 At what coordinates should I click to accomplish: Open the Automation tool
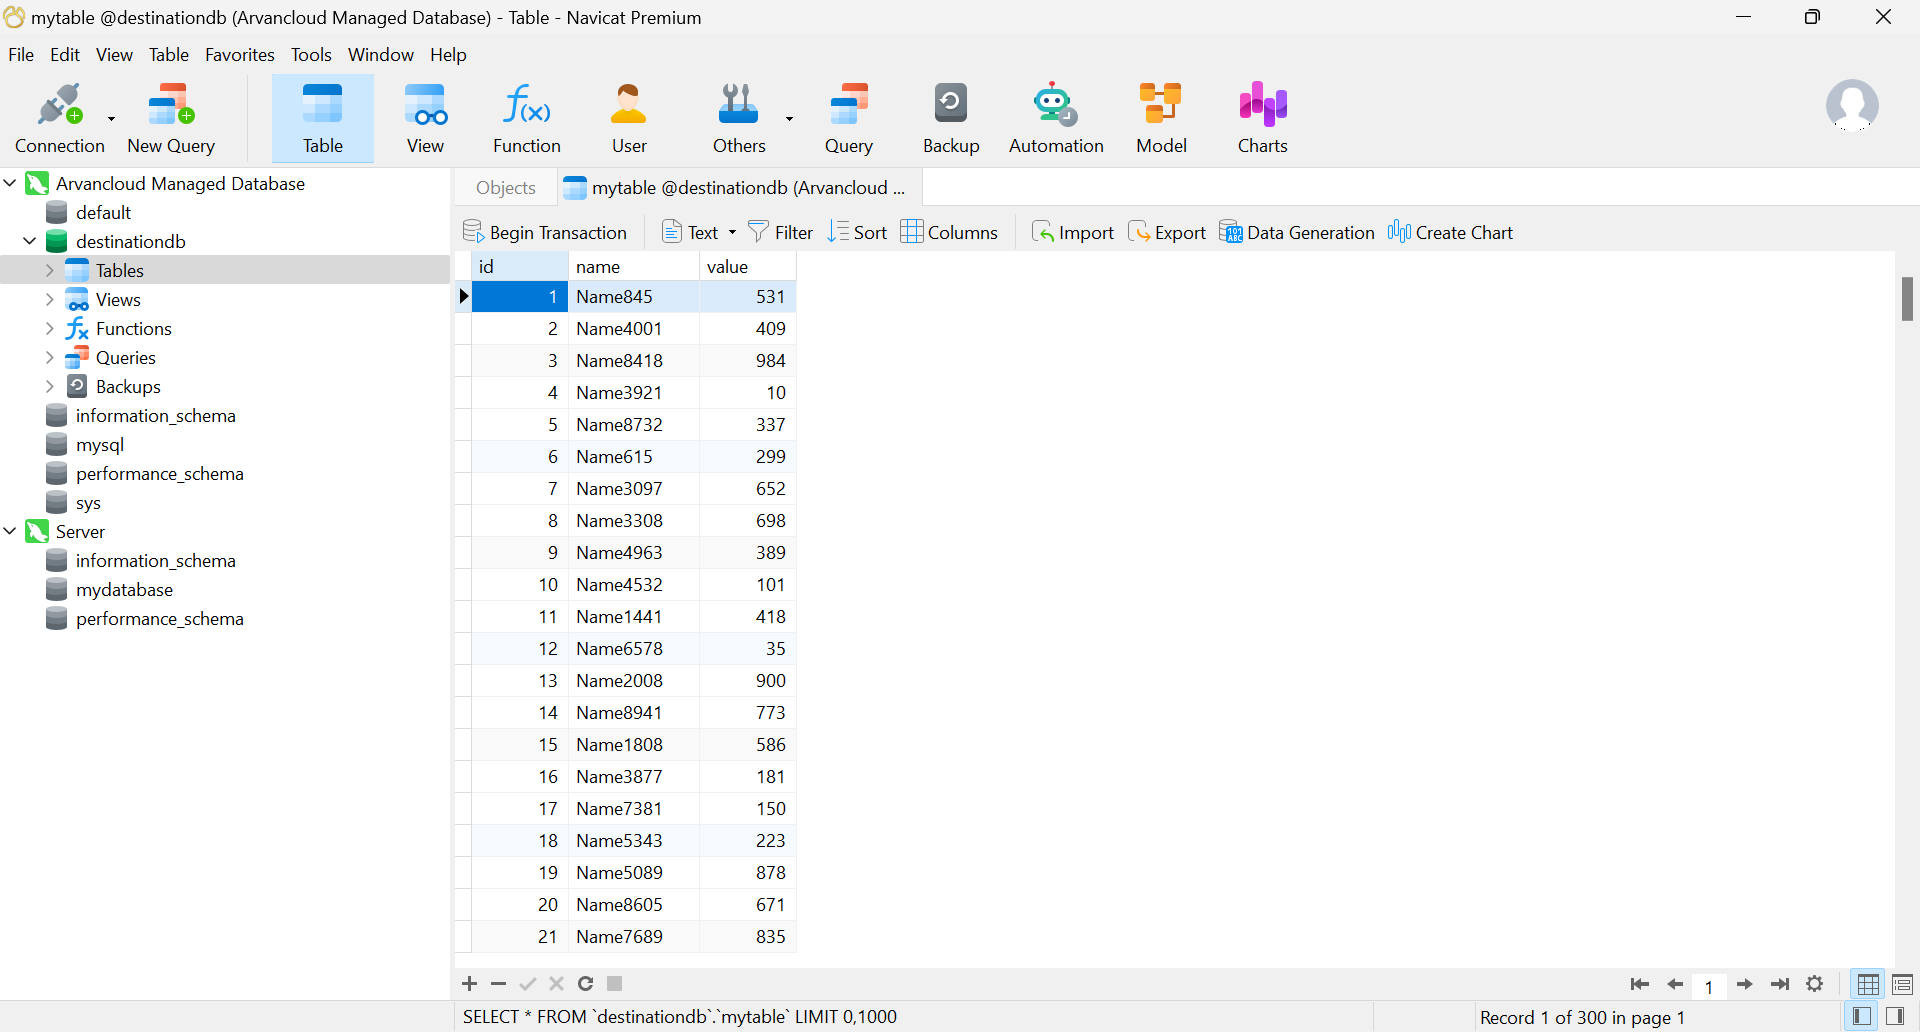point(1055,118)
